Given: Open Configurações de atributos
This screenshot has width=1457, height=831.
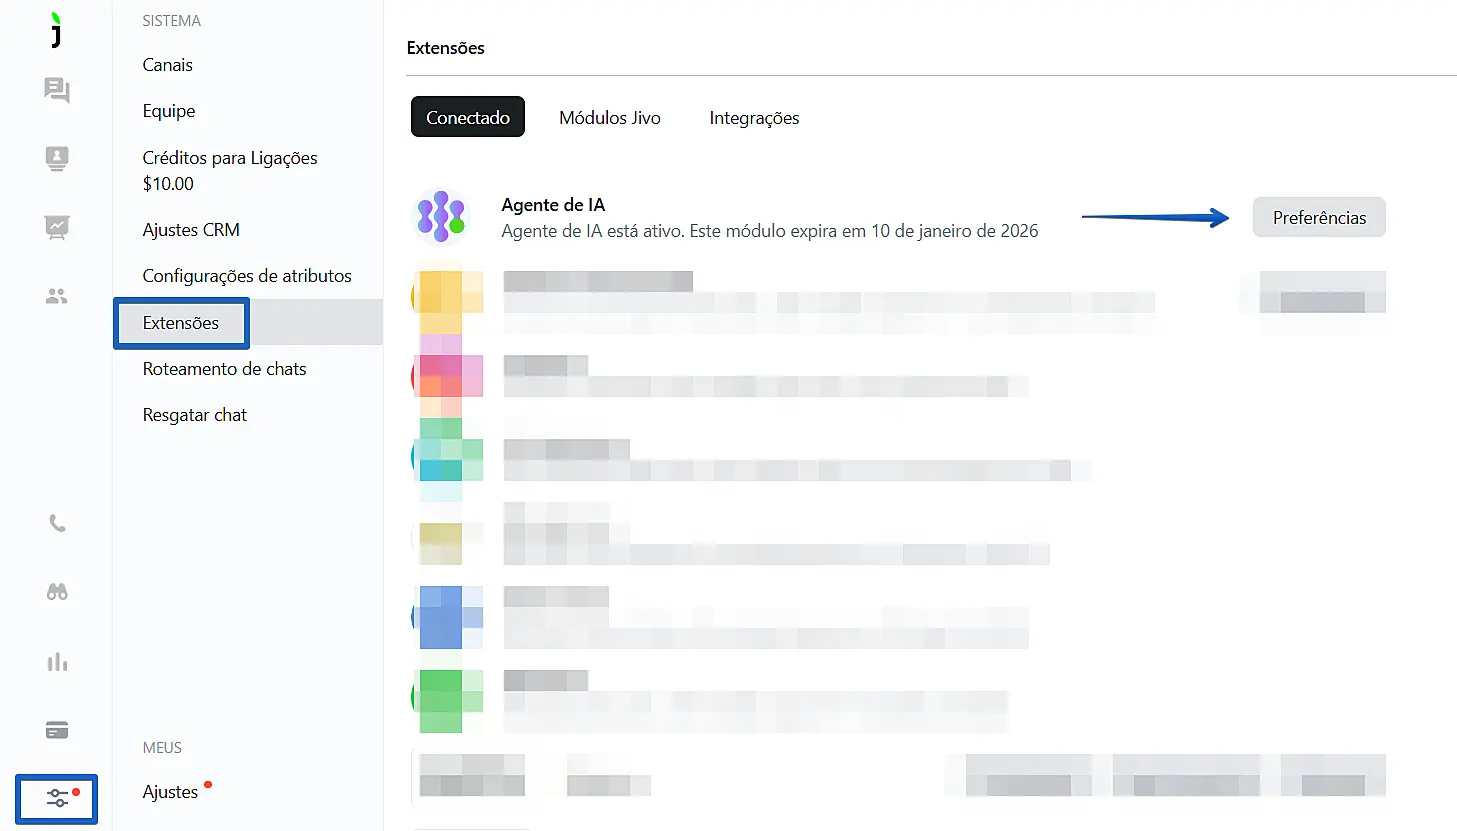Looking at the screenshot, I should (247, 276).
